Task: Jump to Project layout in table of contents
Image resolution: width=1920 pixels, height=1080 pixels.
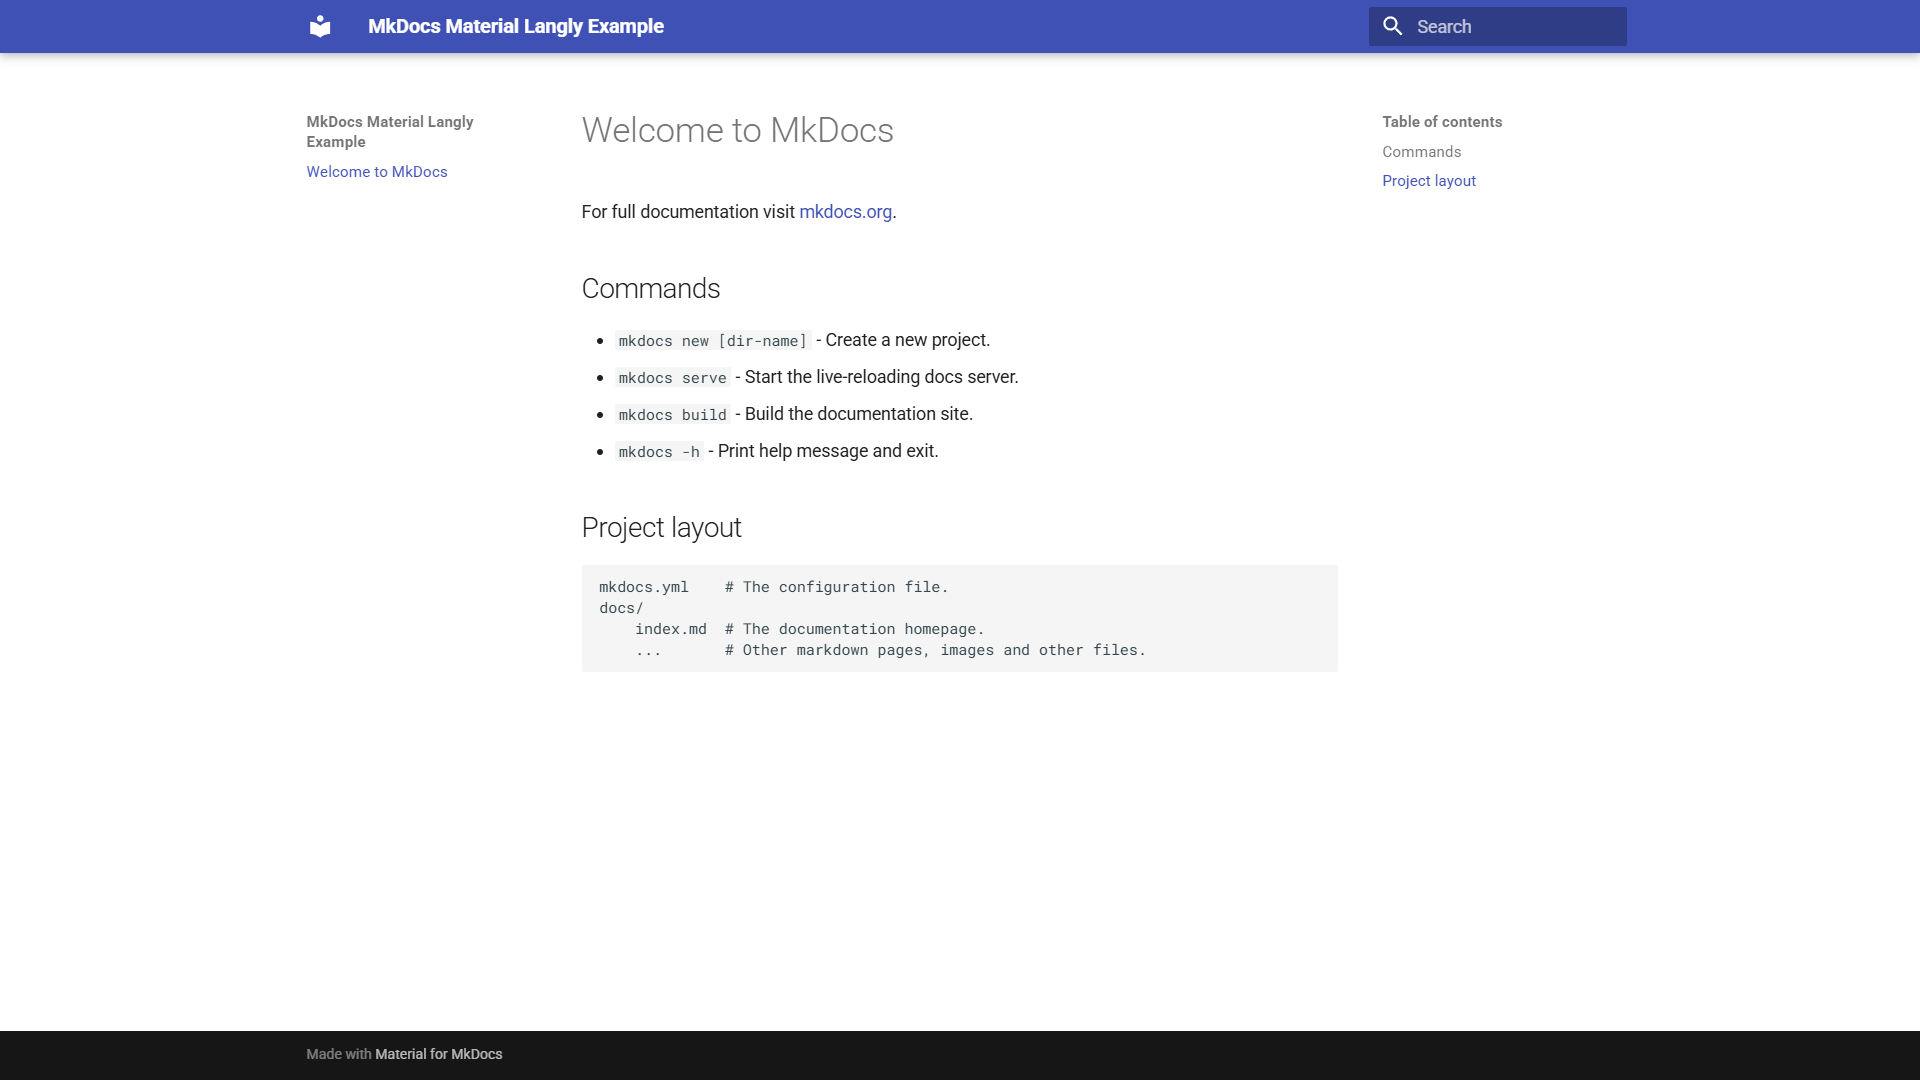Action: 1428,181
